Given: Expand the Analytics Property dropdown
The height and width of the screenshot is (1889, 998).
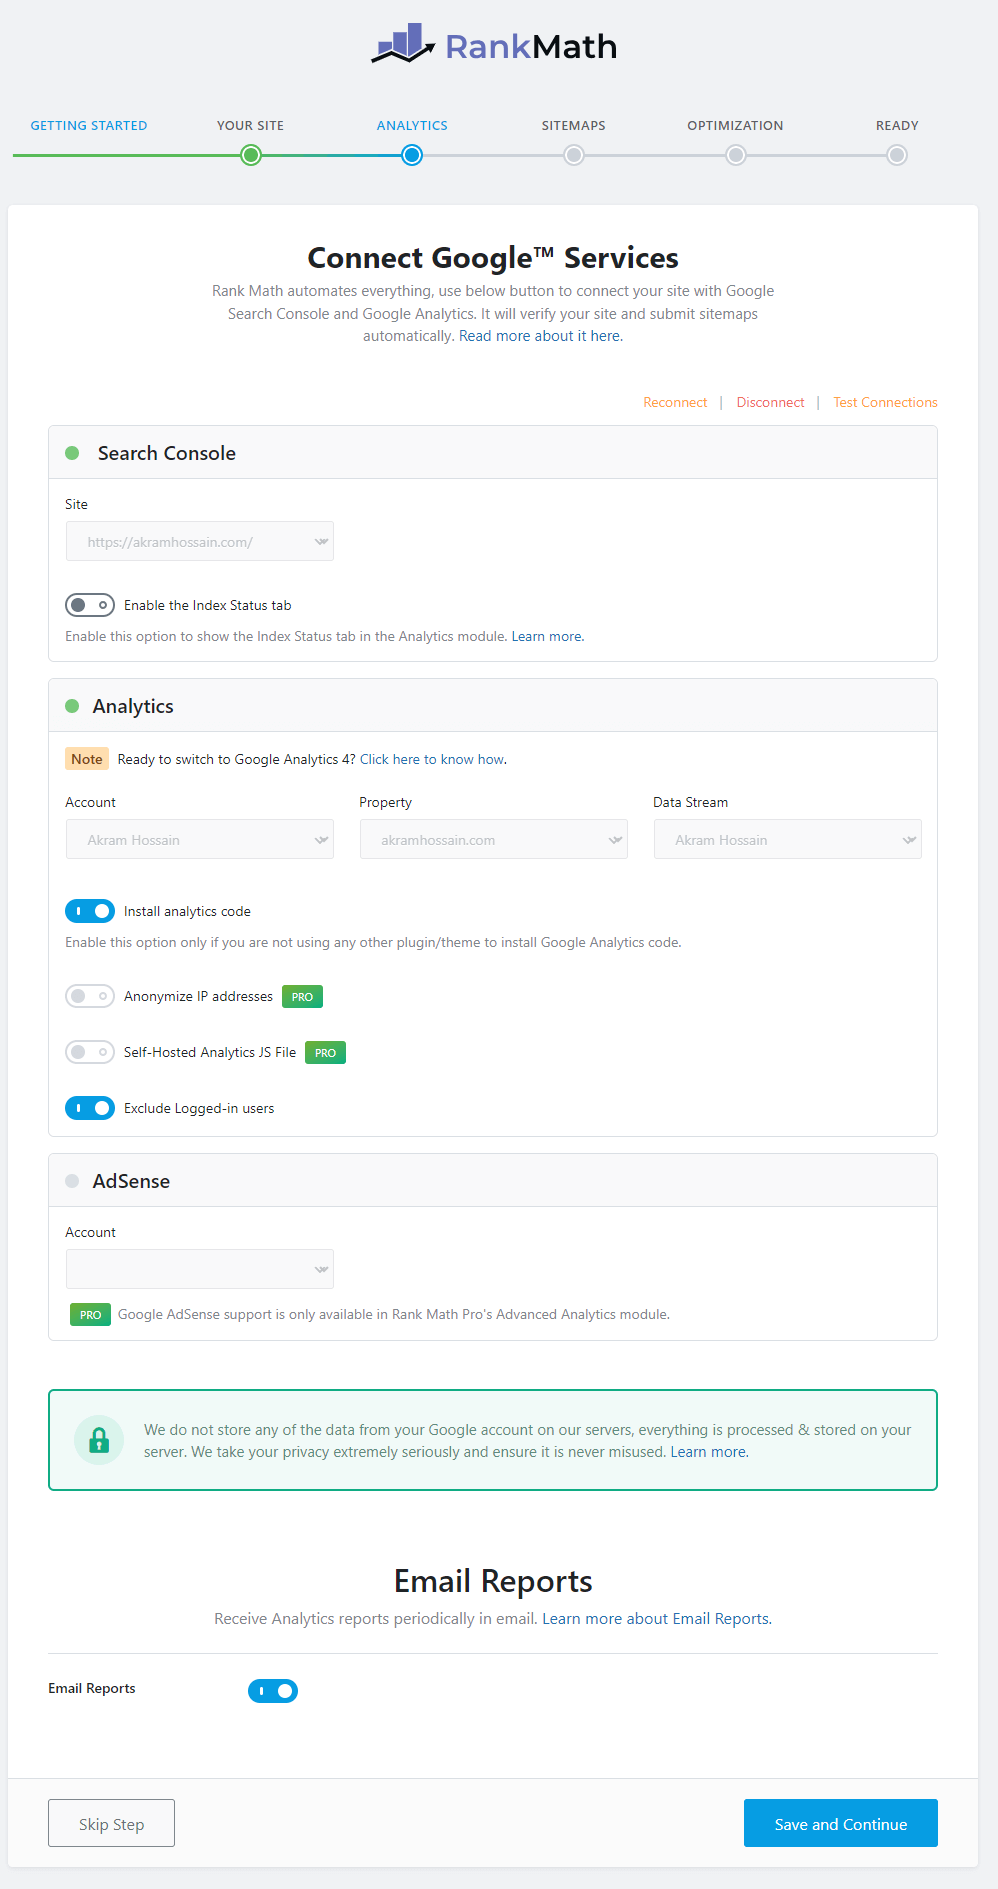Looking at the screenshot, I should 494,839.
